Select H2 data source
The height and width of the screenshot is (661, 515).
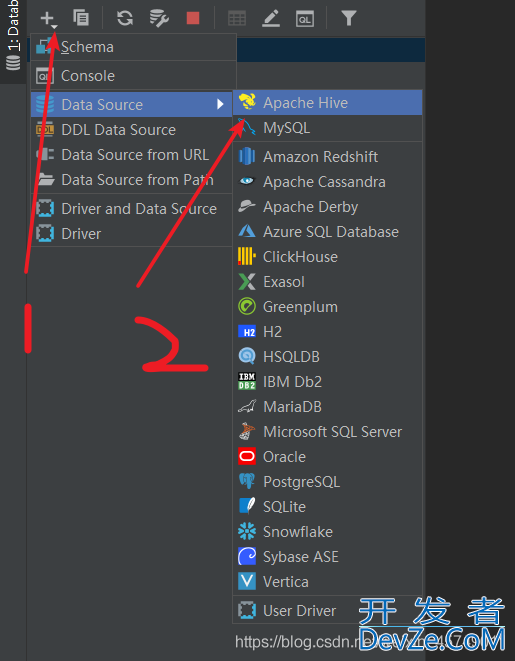point(327,332)
